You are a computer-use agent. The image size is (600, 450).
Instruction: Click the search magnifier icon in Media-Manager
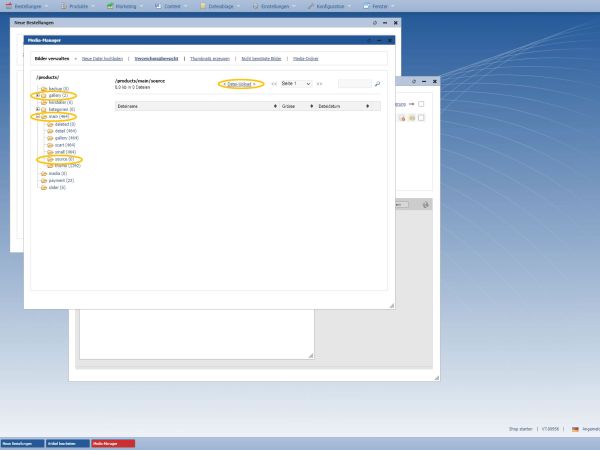tap(378, 84)
